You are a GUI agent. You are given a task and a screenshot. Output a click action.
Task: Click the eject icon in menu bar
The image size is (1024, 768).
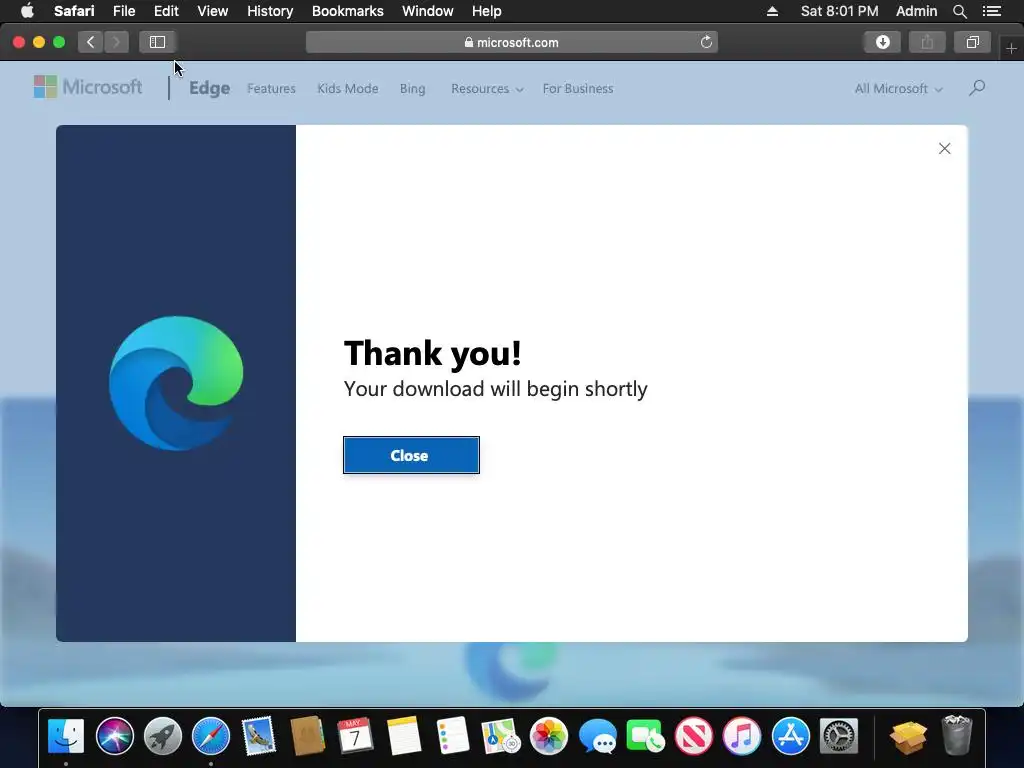[772, 11]
